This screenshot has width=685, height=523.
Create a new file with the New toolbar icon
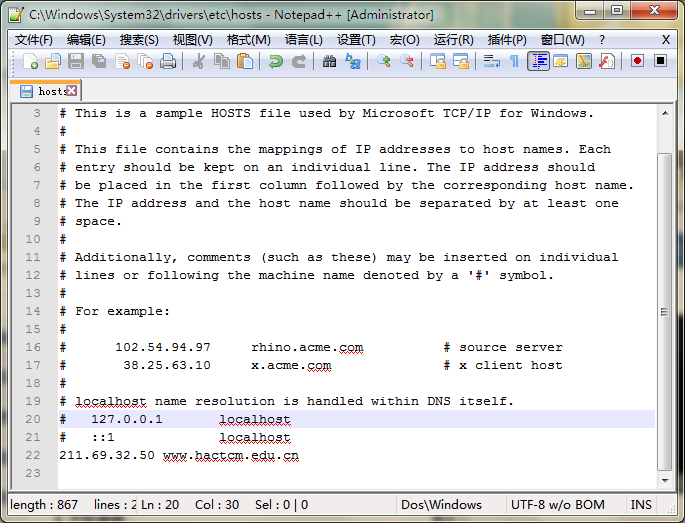click(x=30, y=62)
